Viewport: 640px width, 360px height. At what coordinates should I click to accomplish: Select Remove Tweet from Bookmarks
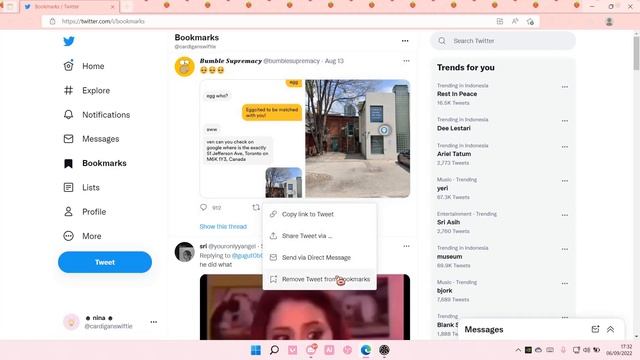click(x=319, y=279)
